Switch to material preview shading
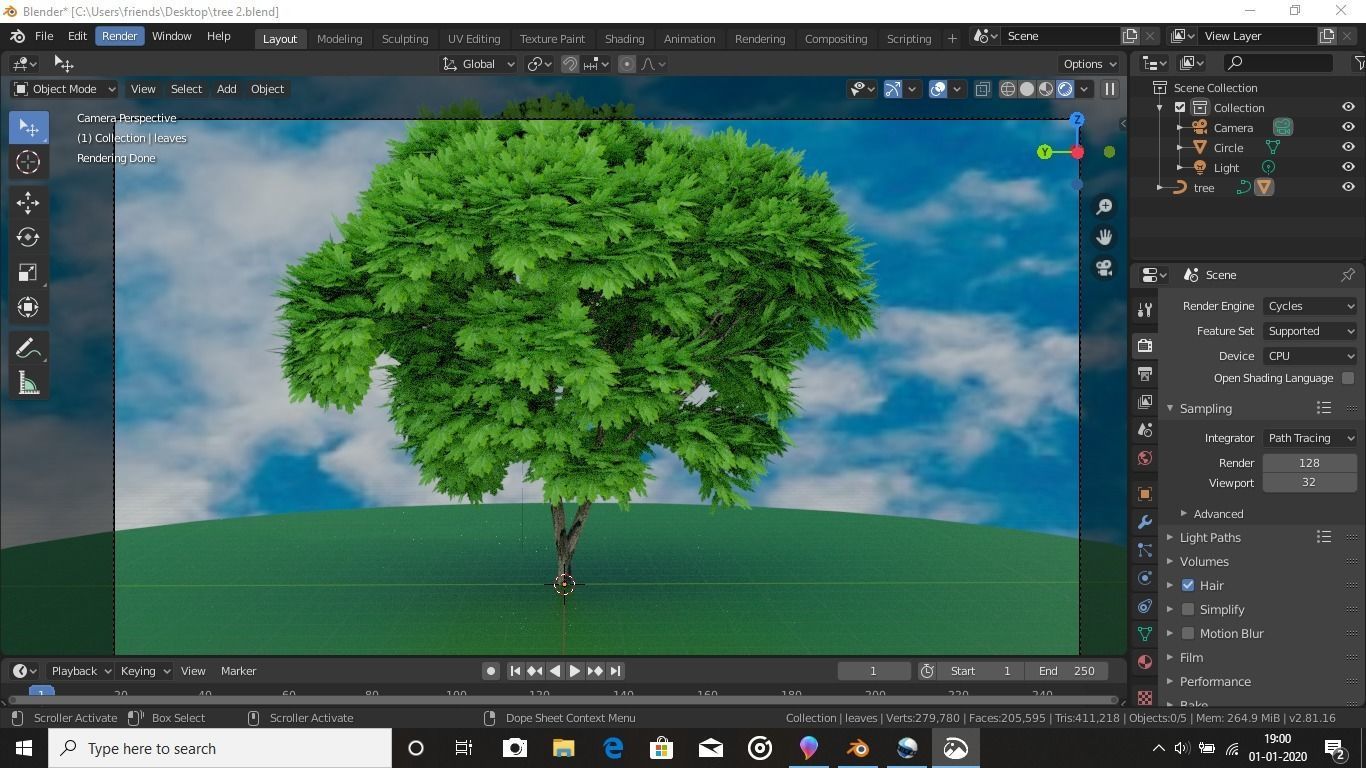Screen dimensions: 1366x768 point(1046,89)
